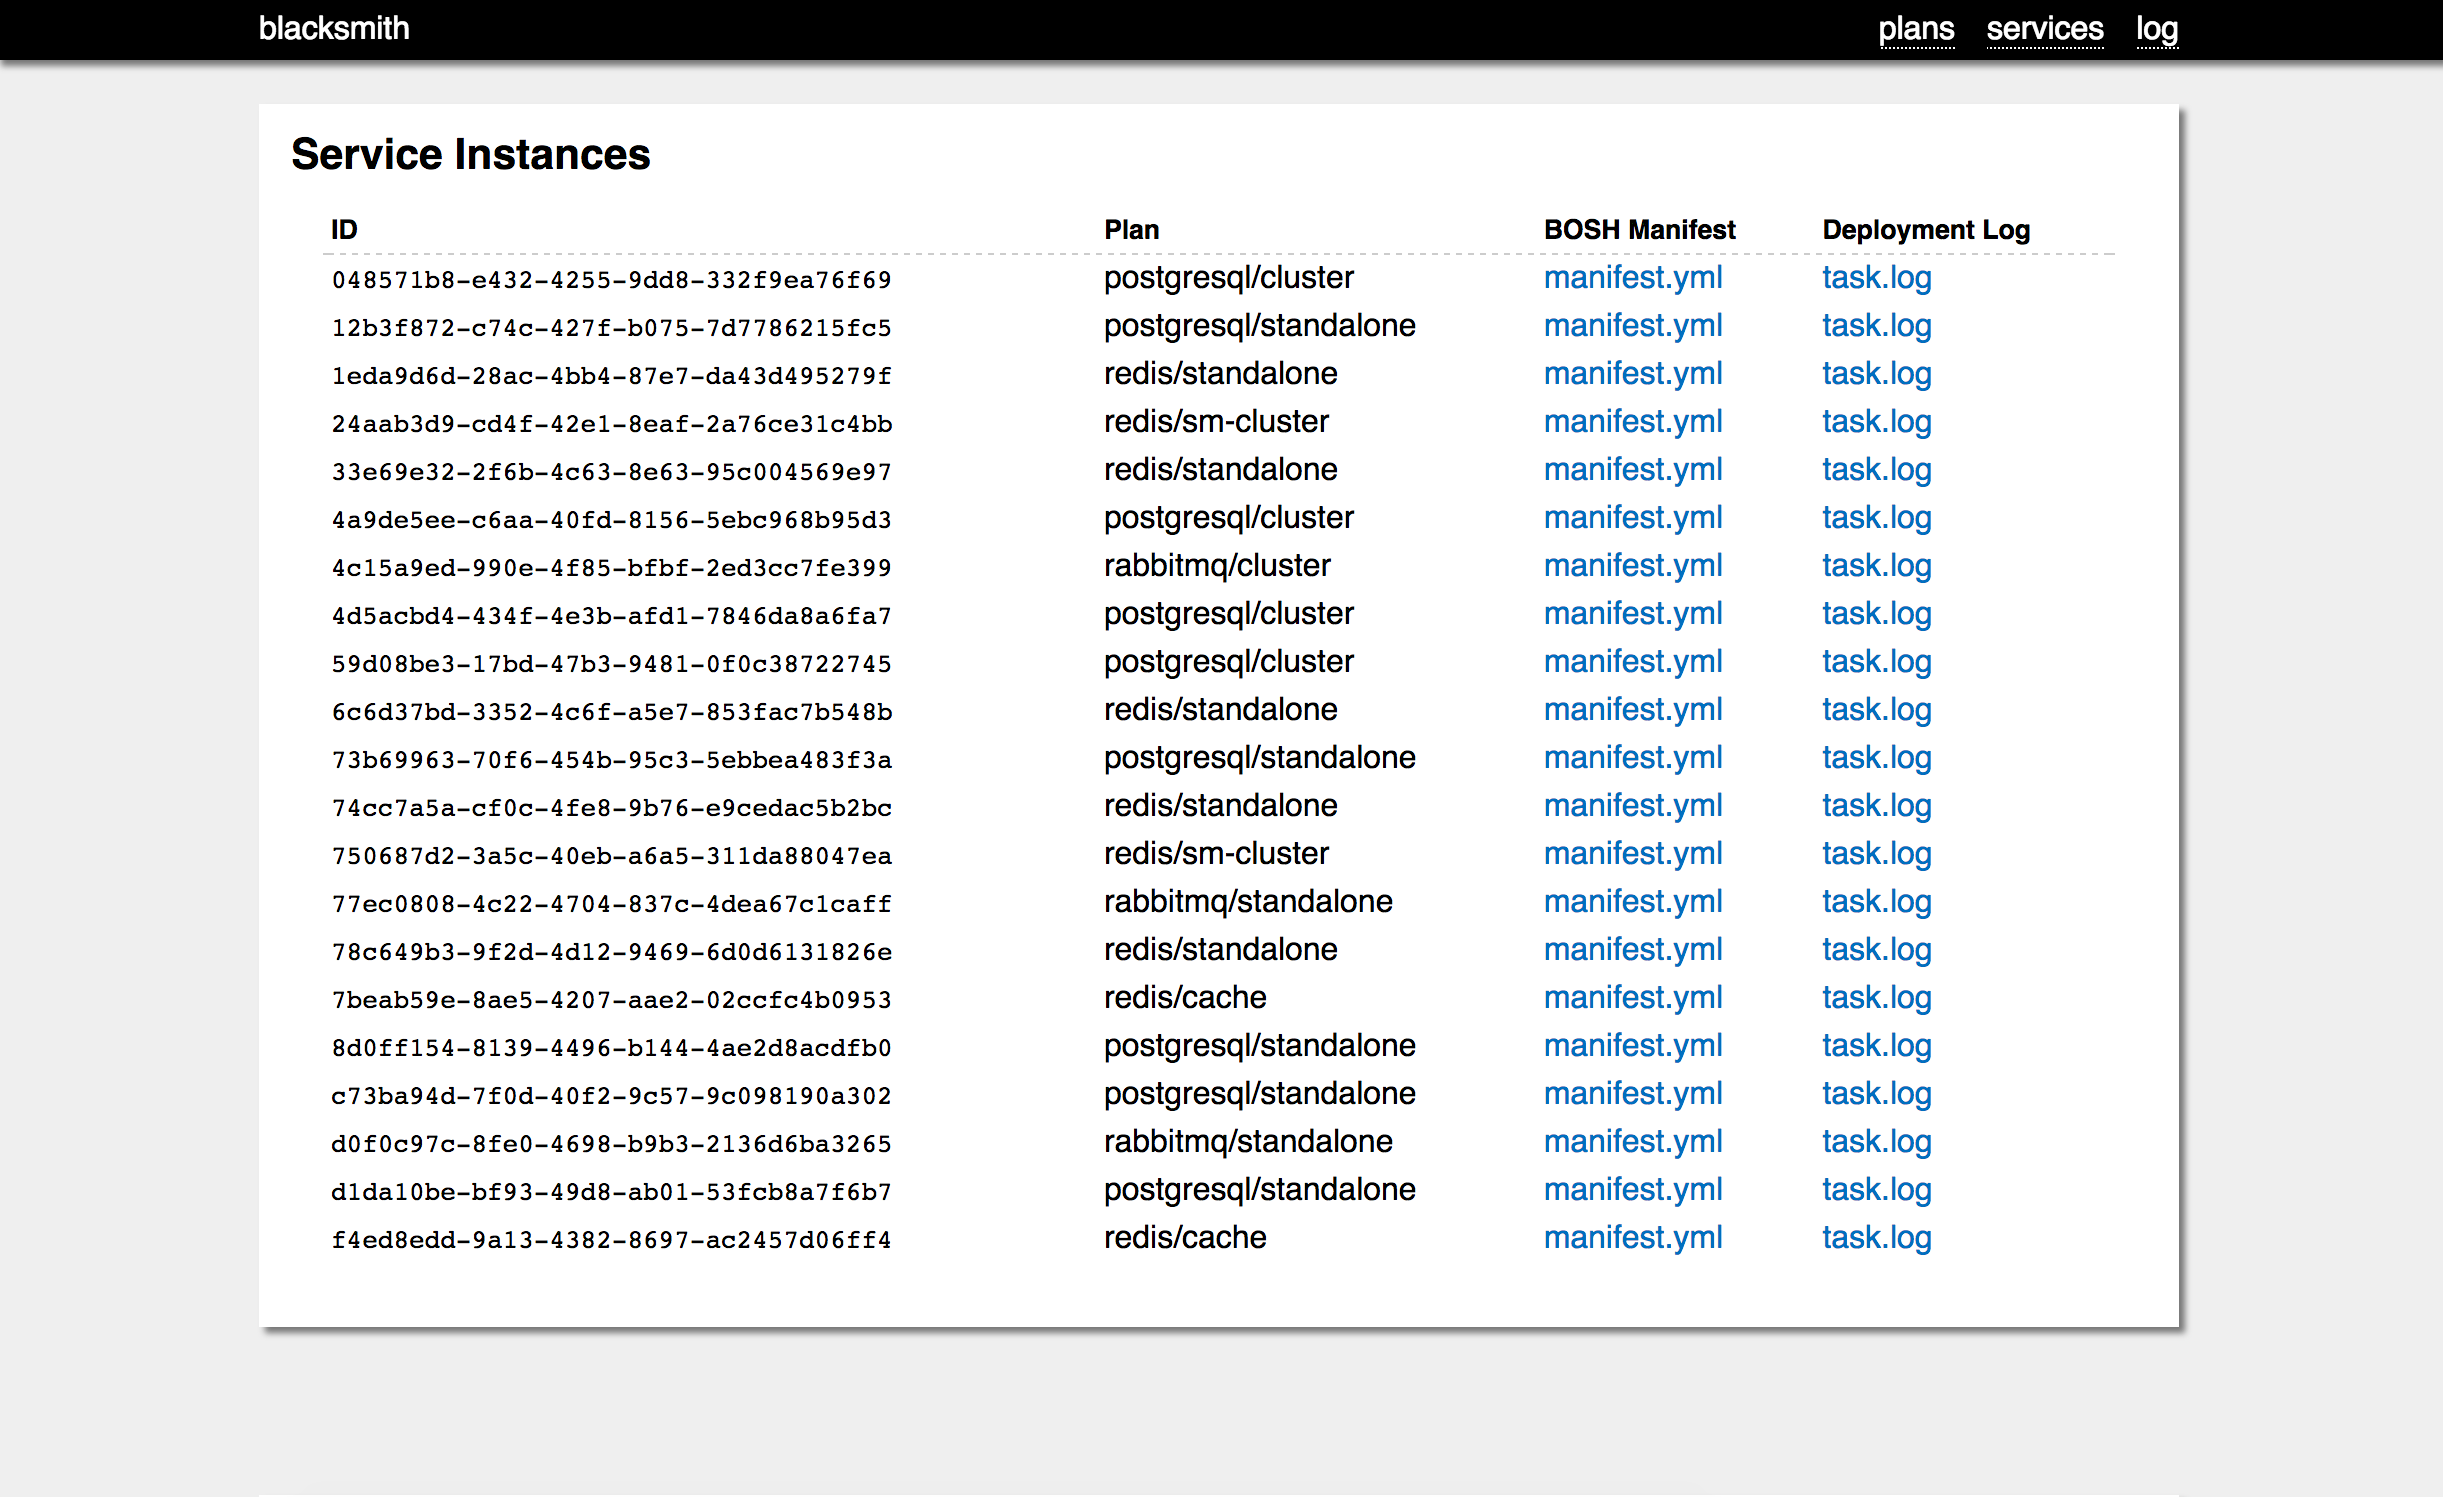The height and width of the screenshot is (1497, 2443).
Task: Click the manifest.yml link for rabbitmq/cluster
Action: point(1632,567)
